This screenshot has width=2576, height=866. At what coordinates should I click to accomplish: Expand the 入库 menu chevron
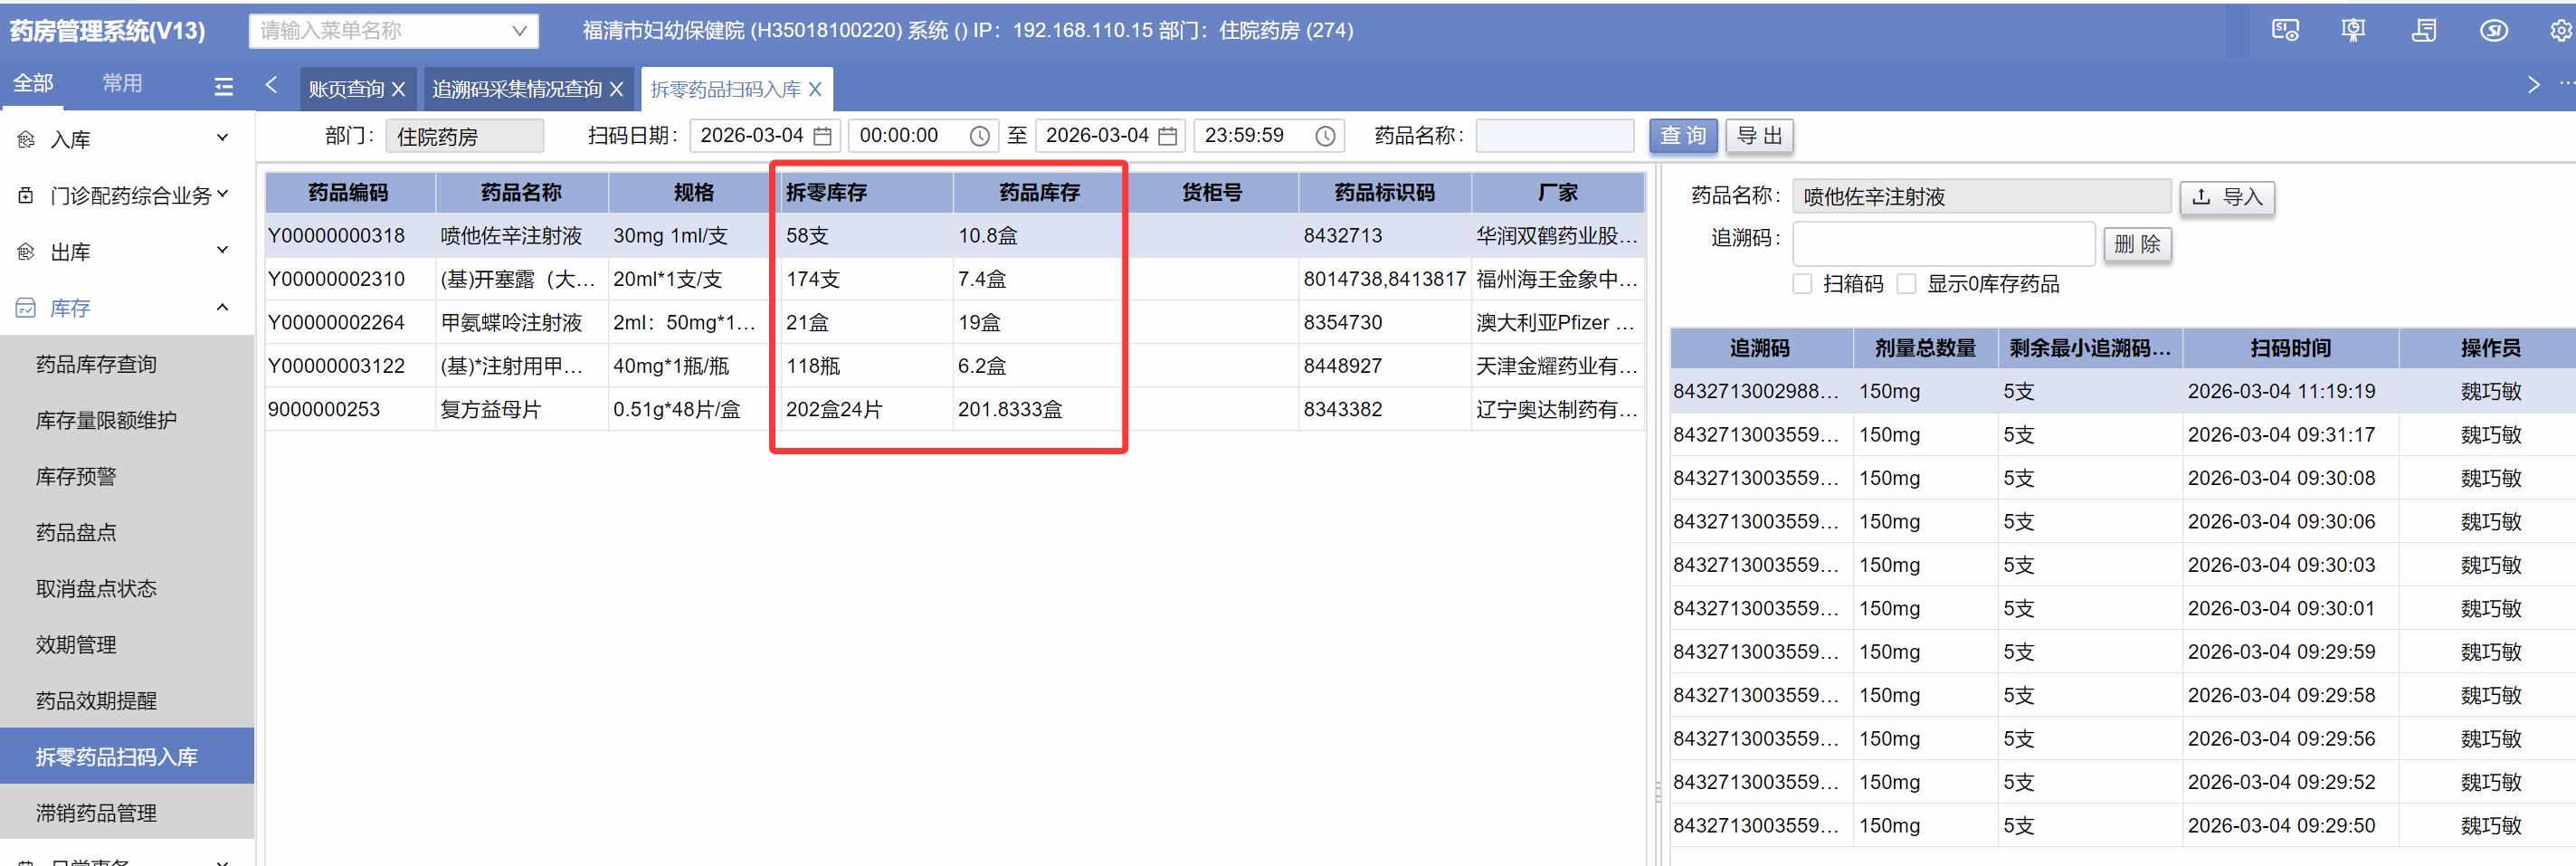click(223, 137)
